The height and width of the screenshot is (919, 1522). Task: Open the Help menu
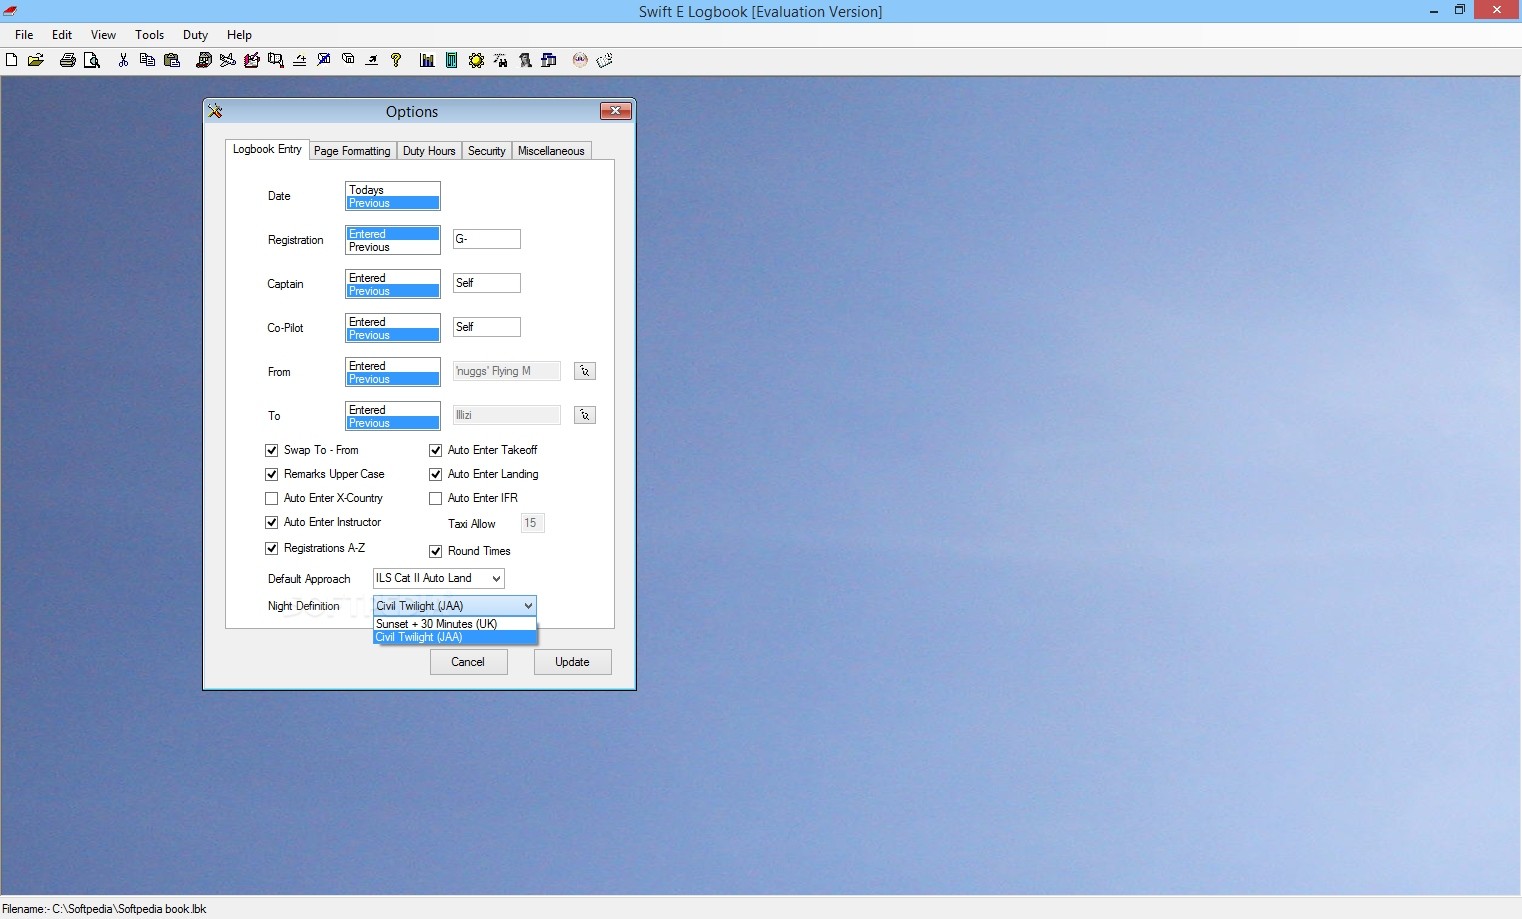click(239, 34)
